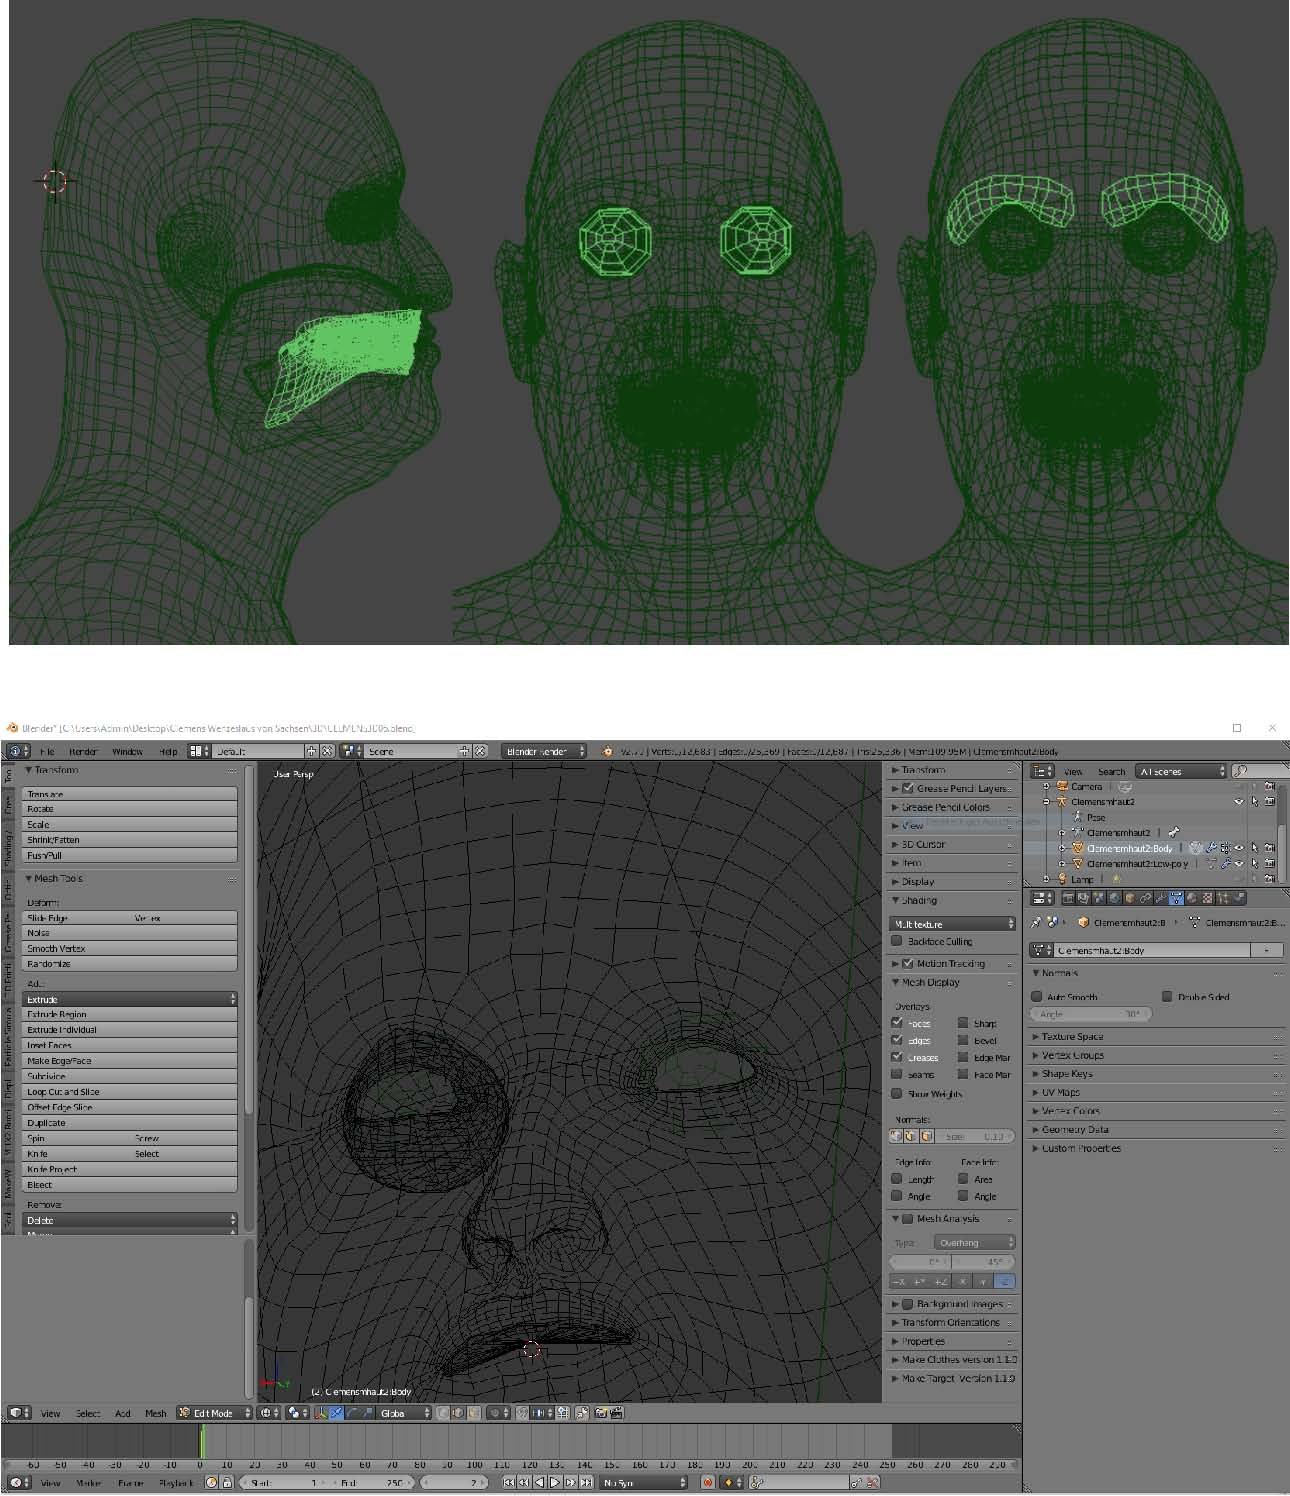Open the World properties tab
Image resolution: width=1290 pixels, height=1496 pixels.
point(1114,898)
